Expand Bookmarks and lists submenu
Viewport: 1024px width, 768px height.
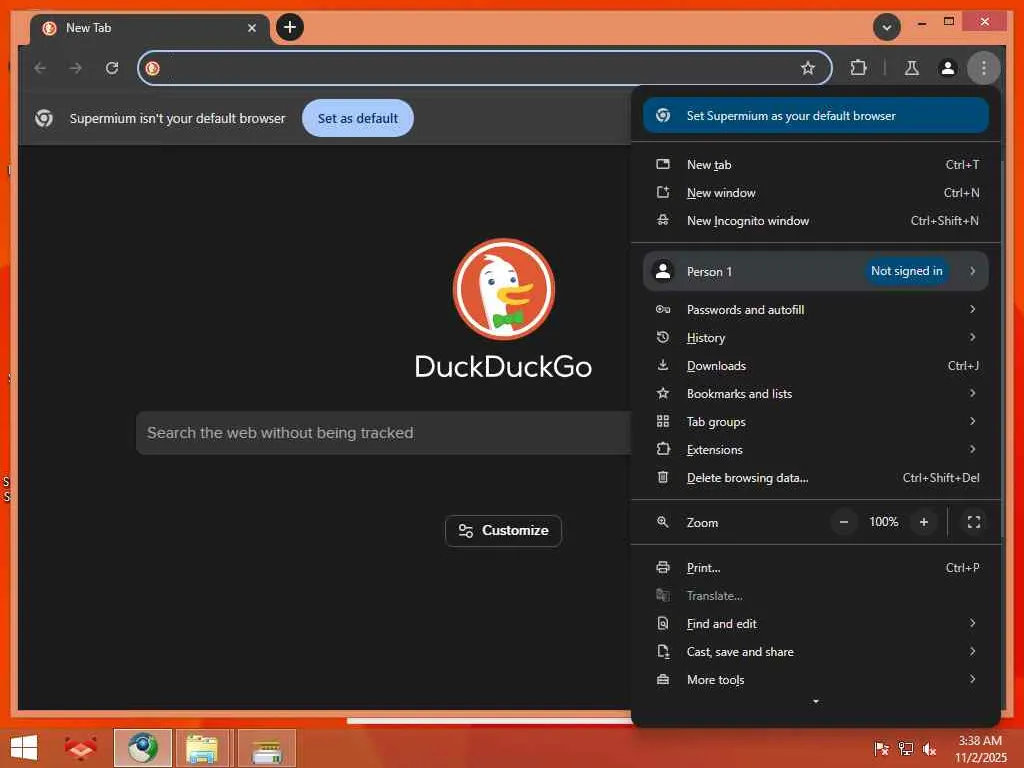[x=816, y=394]
